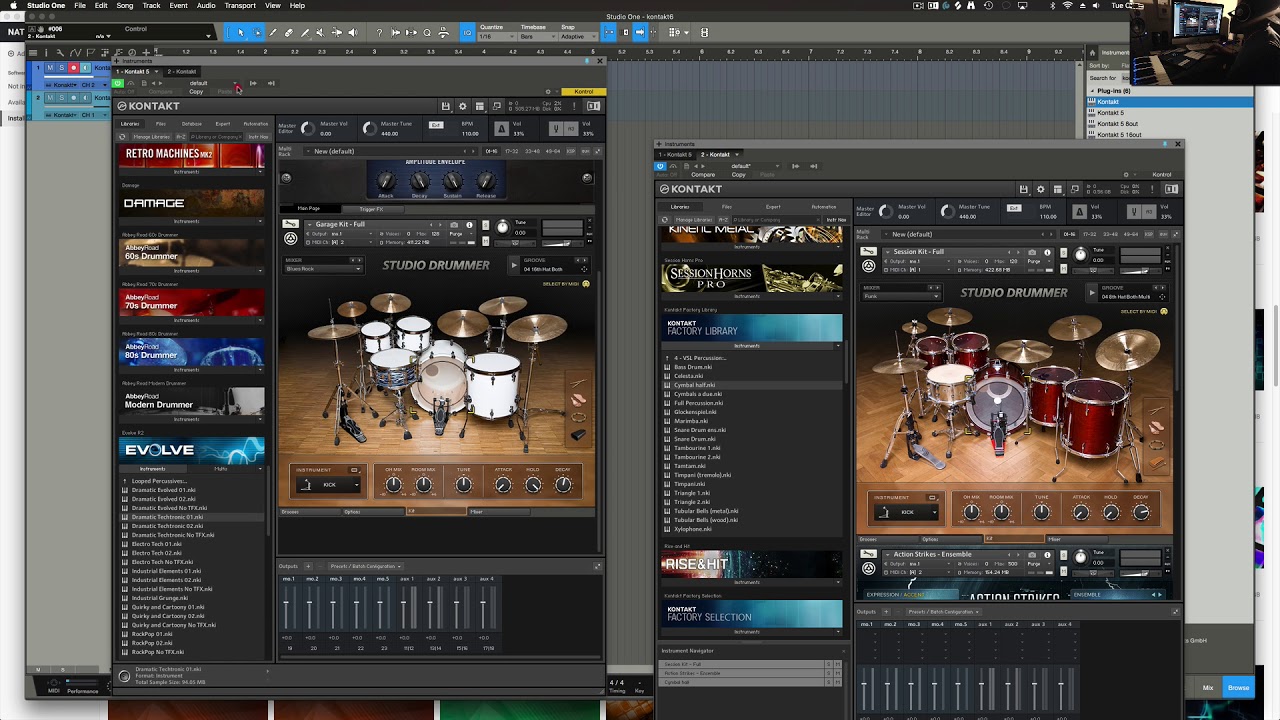This screenshot has width=1280, height=720.
Task: Click the blue Browse button bottom right
Action: (x=1238, y=687)
